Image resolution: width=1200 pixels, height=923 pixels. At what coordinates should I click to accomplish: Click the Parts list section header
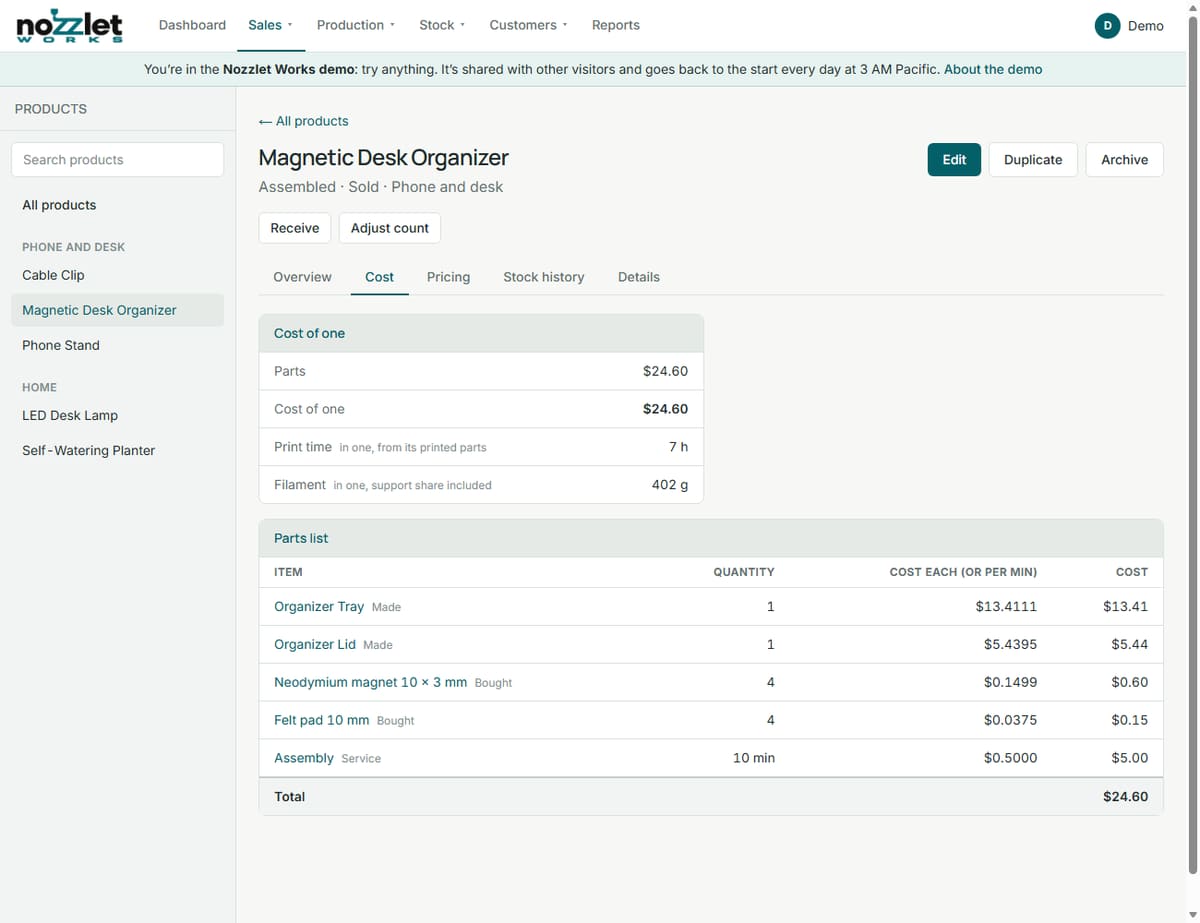pos(711,538)
